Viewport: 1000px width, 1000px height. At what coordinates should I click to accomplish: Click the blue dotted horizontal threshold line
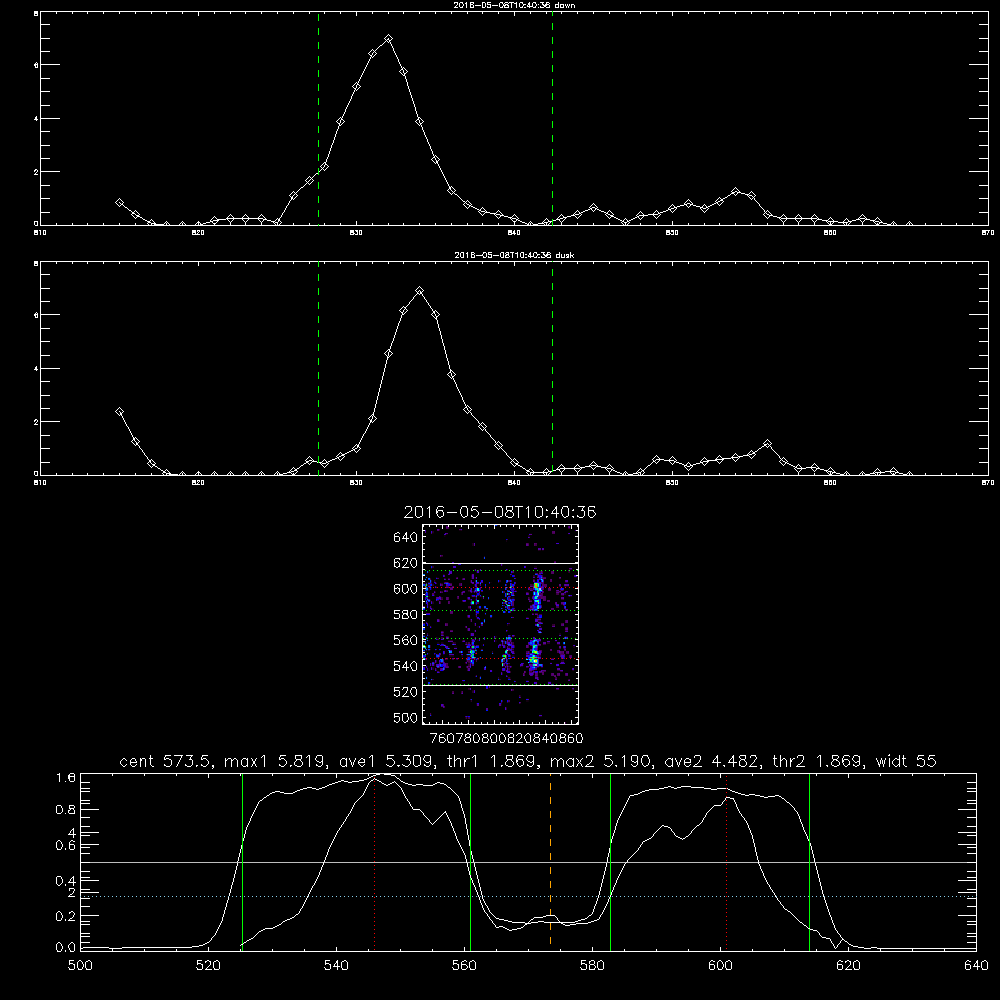pyautogui.click(x=529, y=896)
